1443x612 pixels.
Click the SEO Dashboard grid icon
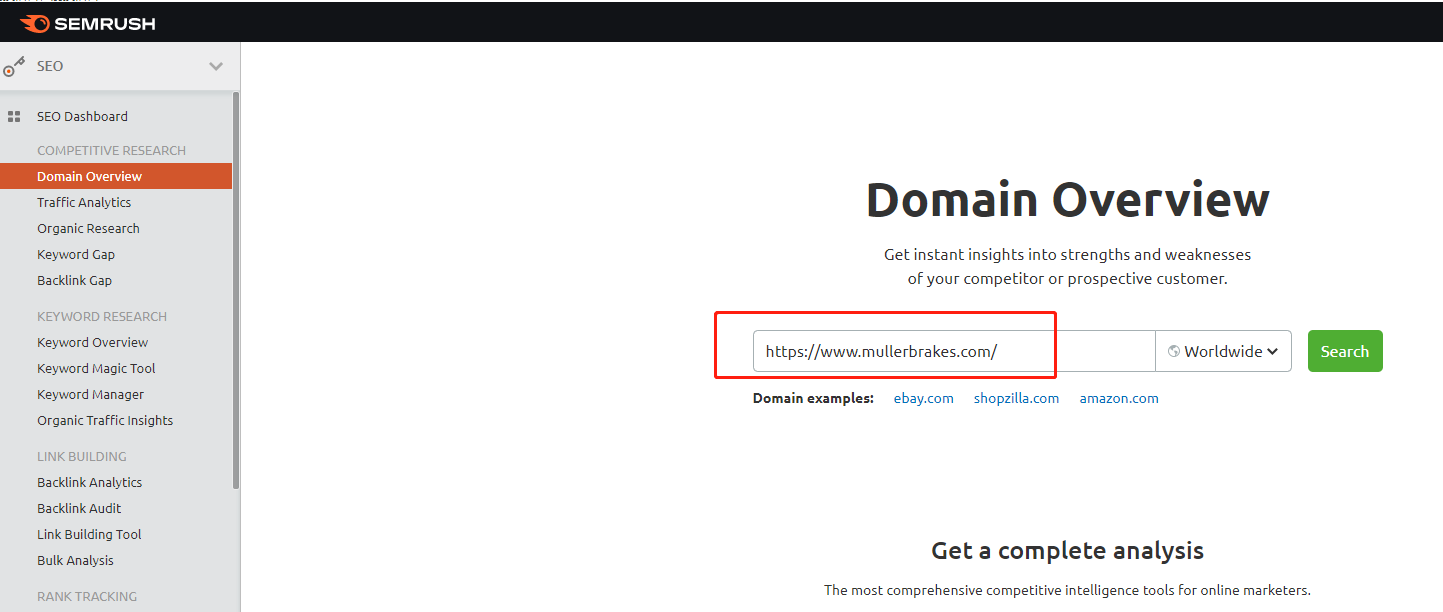[14, 117]
